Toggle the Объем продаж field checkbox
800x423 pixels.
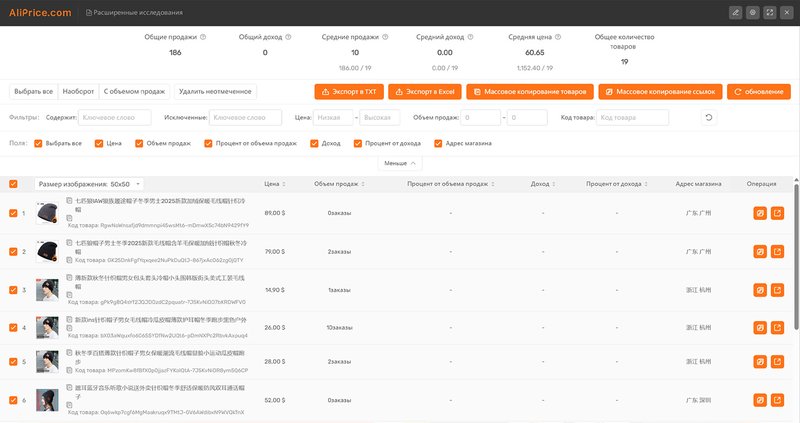[139, 143]
